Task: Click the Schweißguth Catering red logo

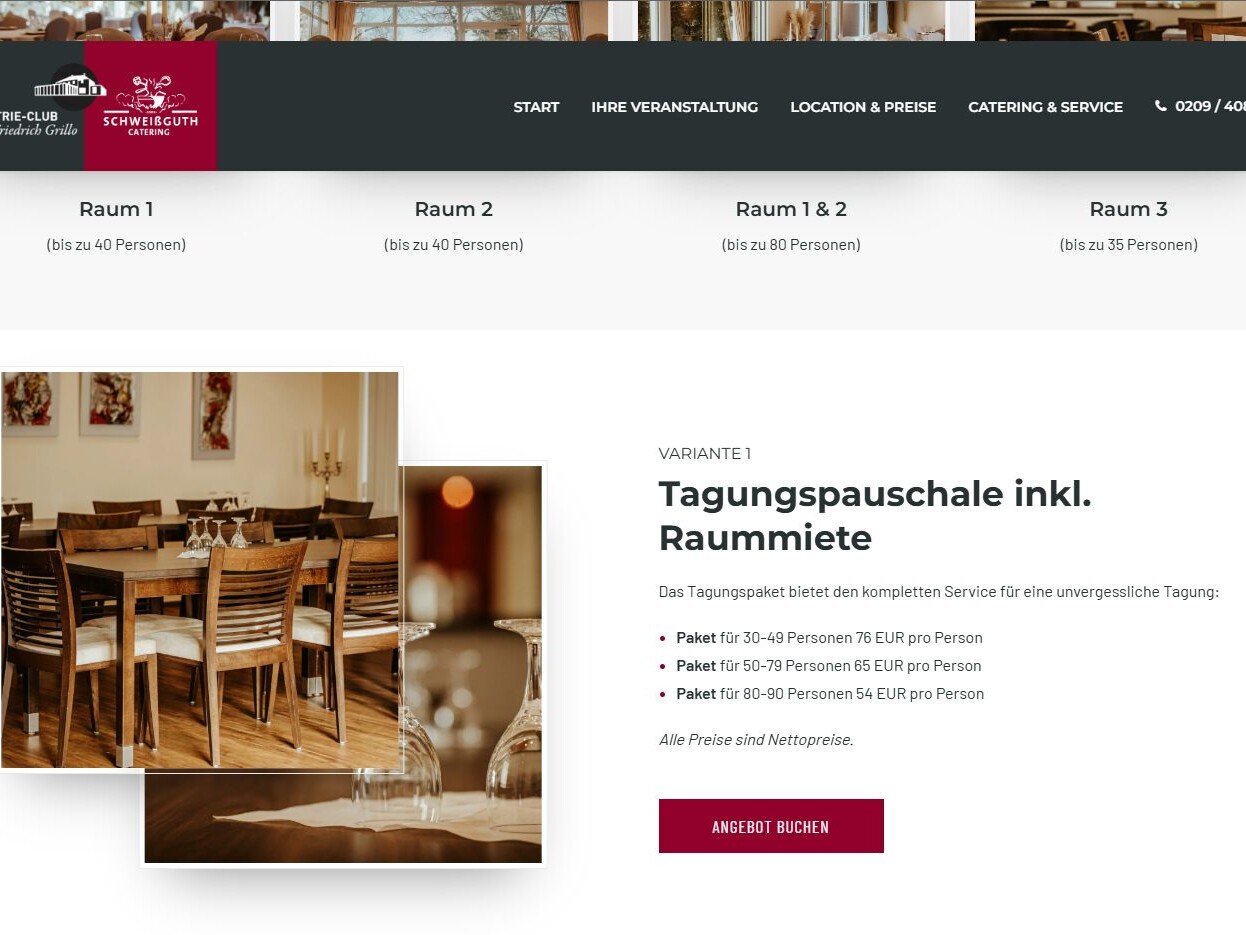Action: click(x=150, y=106)
